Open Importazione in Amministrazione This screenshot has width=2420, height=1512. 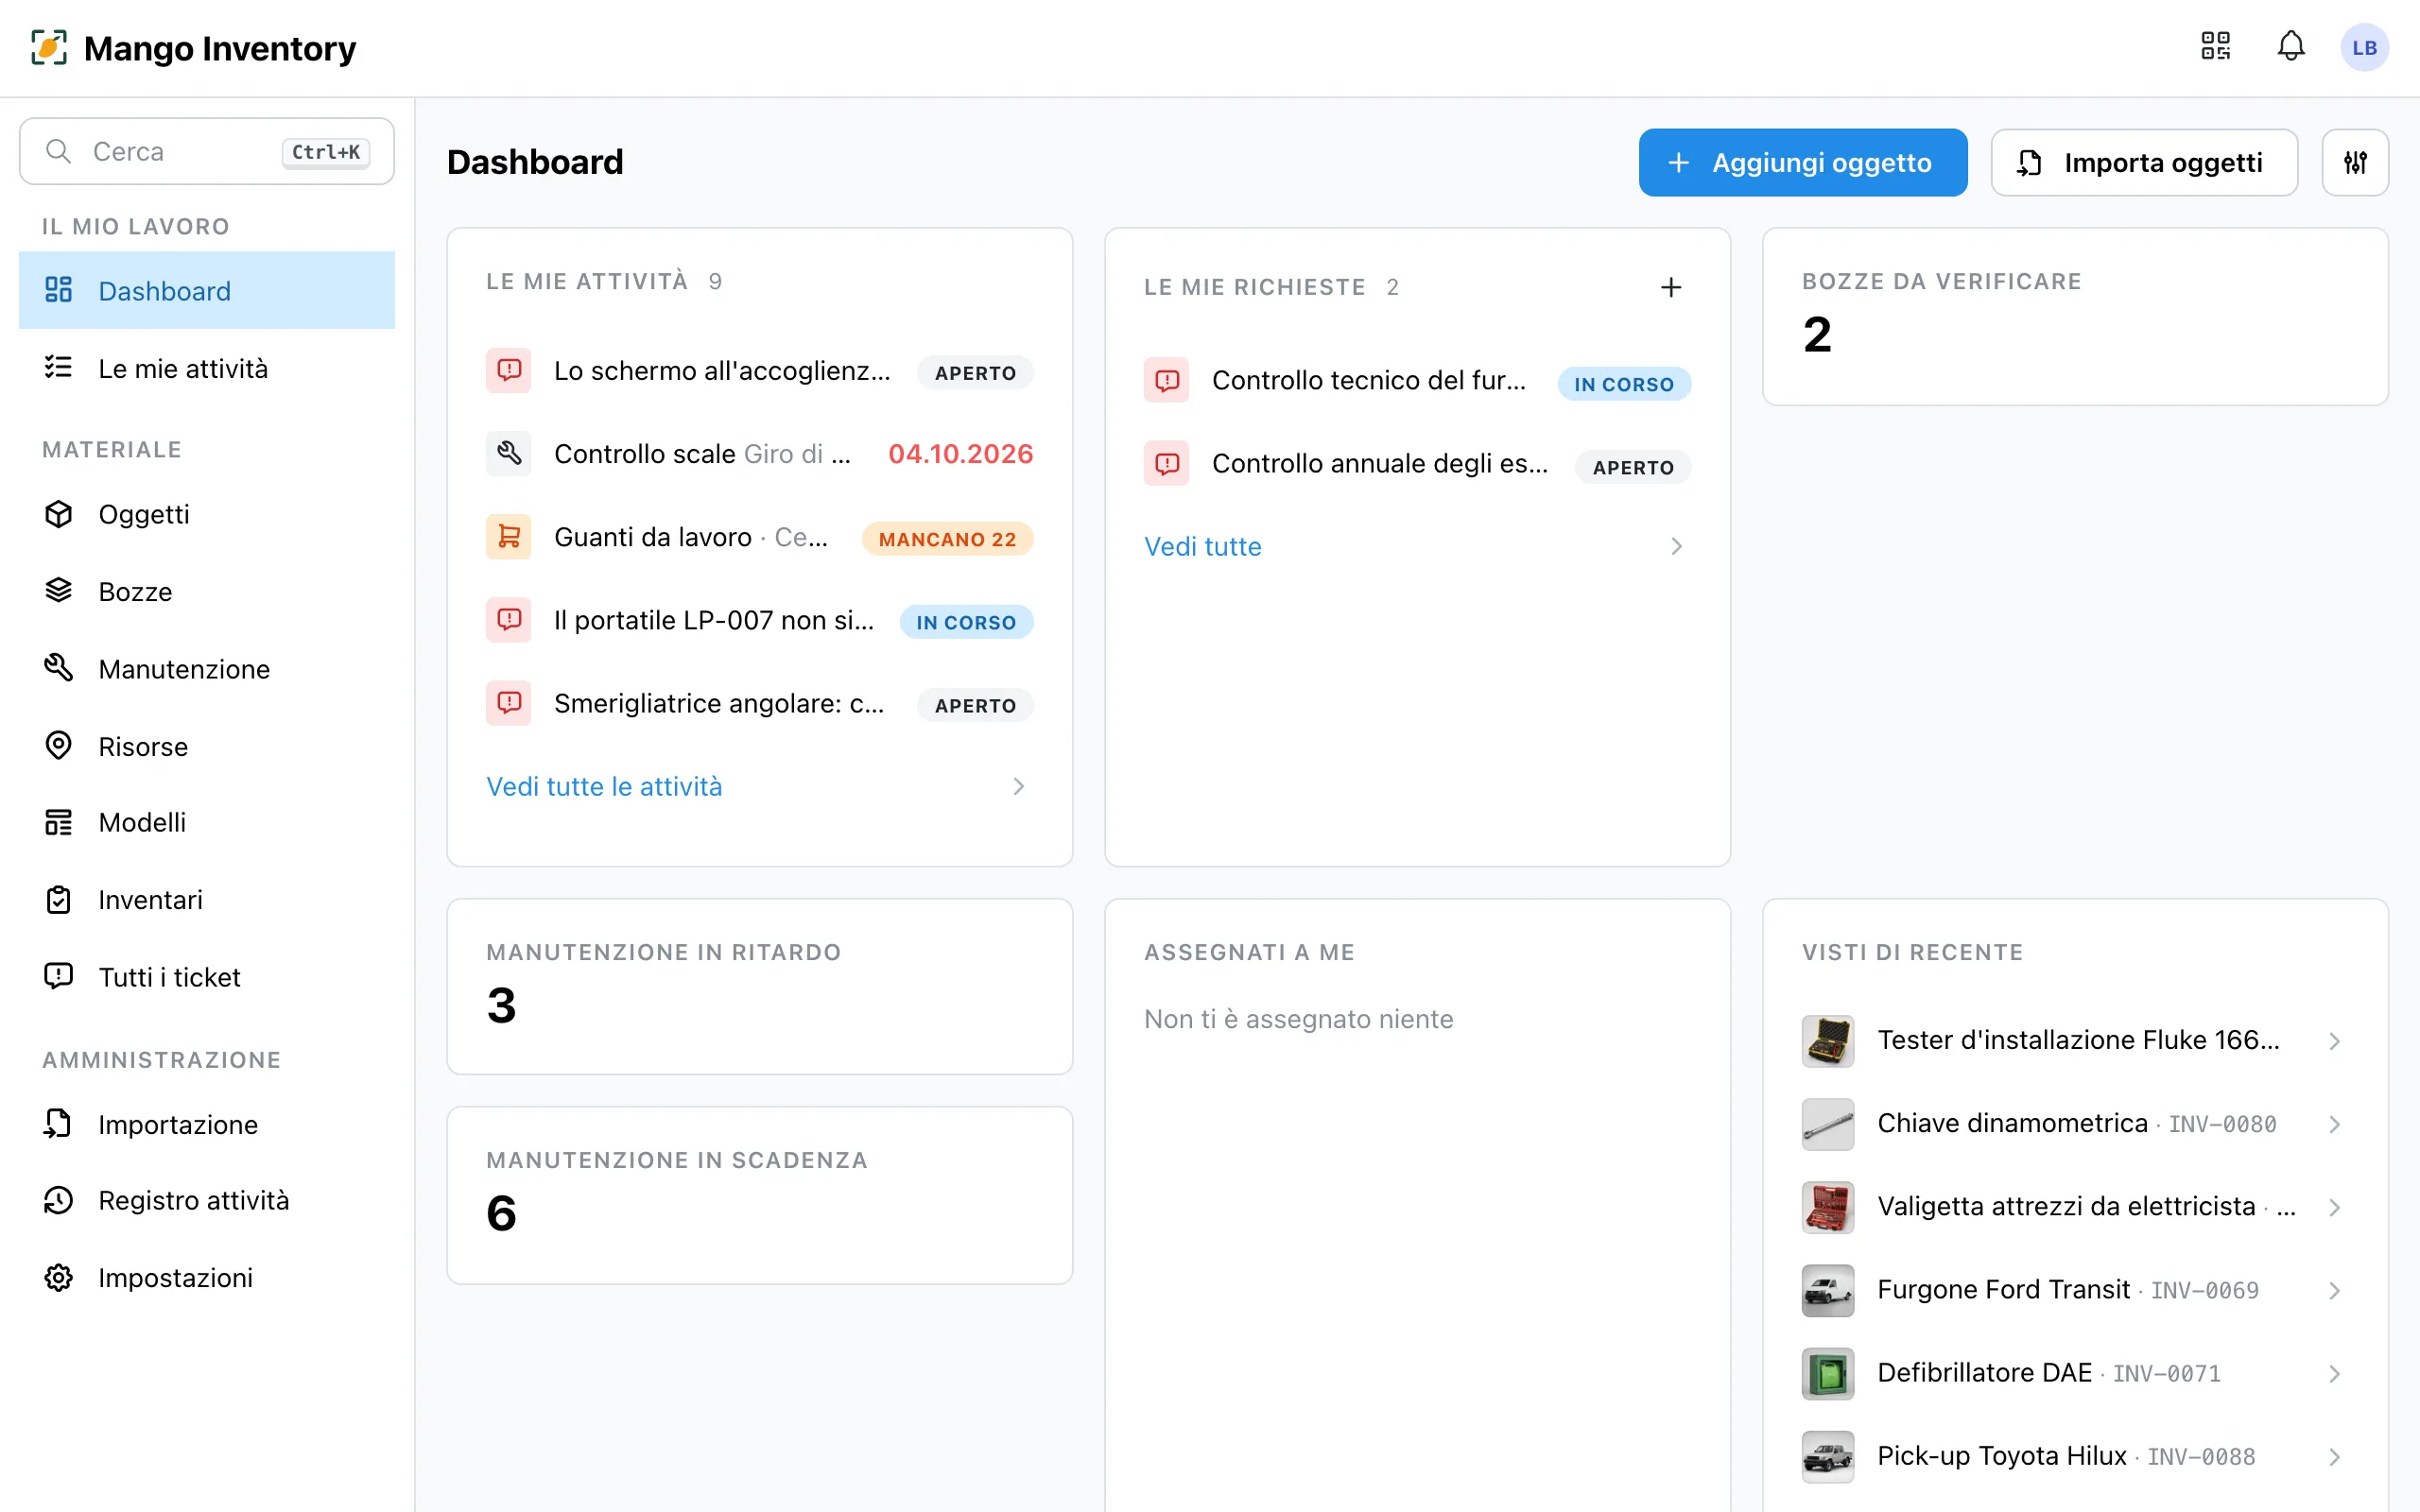click(x=207, y=1124)
